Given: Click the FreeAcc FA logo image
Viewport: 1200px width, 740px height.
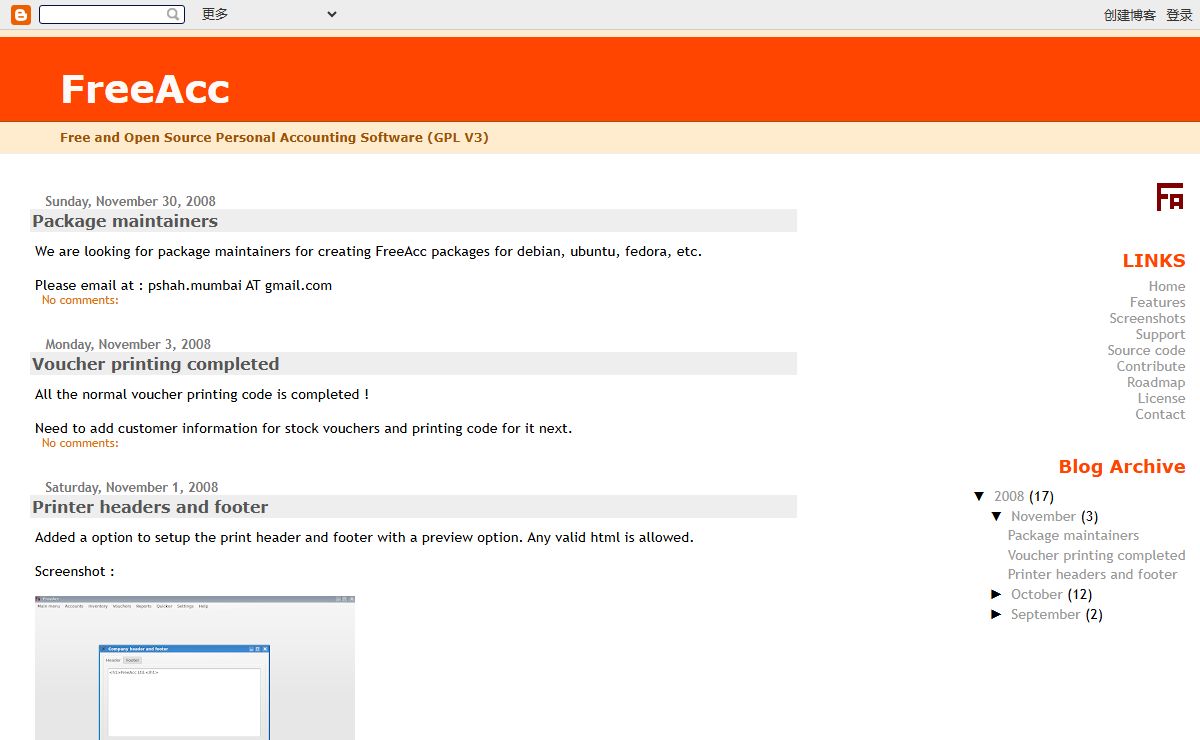Looking at the screenshot, I should [1170, 197].
